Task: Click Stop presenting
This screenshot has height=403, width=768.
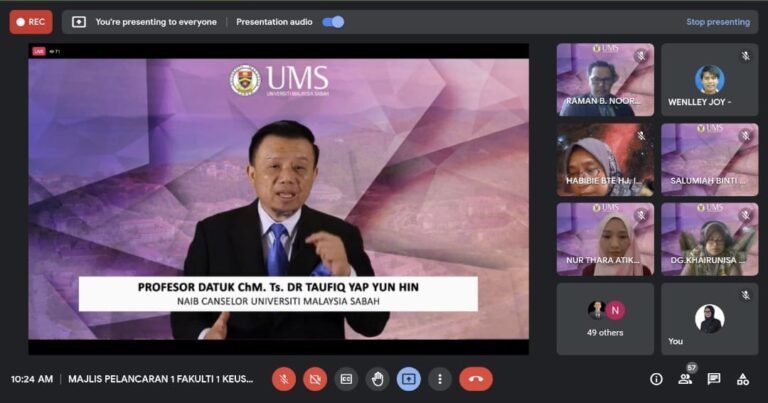Action: click(717, 22)
